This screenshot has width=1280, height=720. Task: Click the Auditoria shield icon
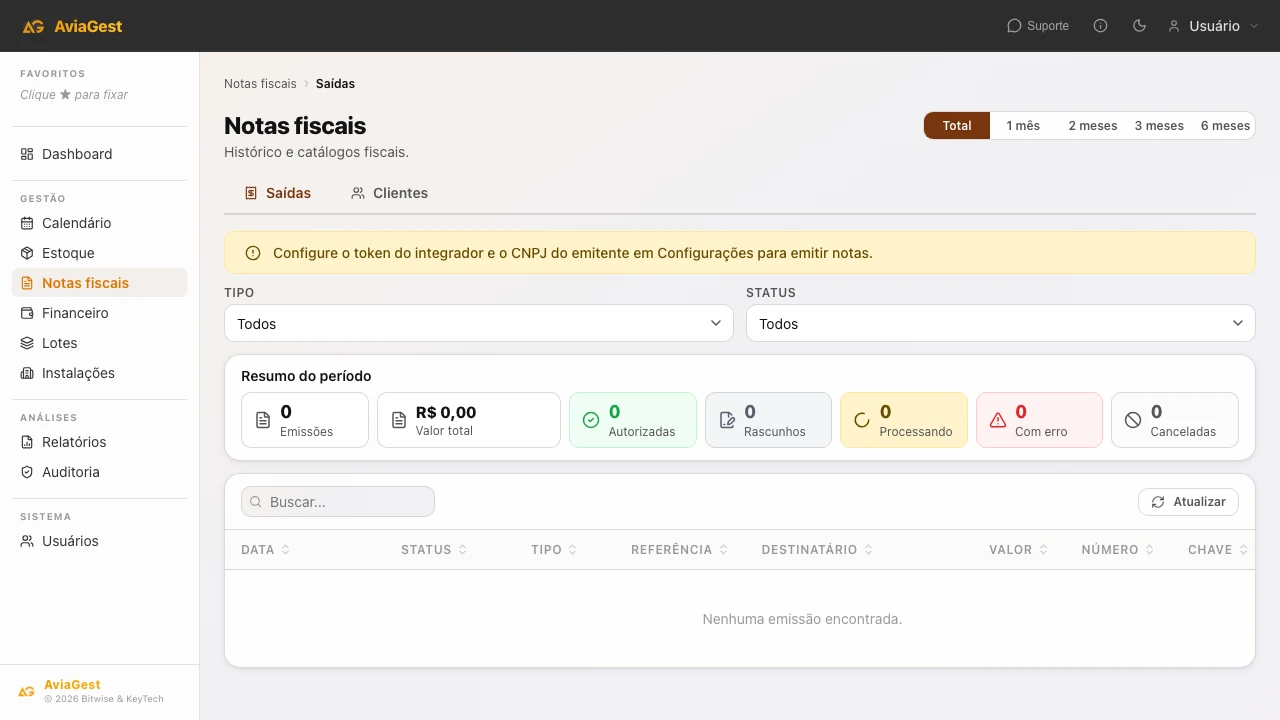pos(27,472)
